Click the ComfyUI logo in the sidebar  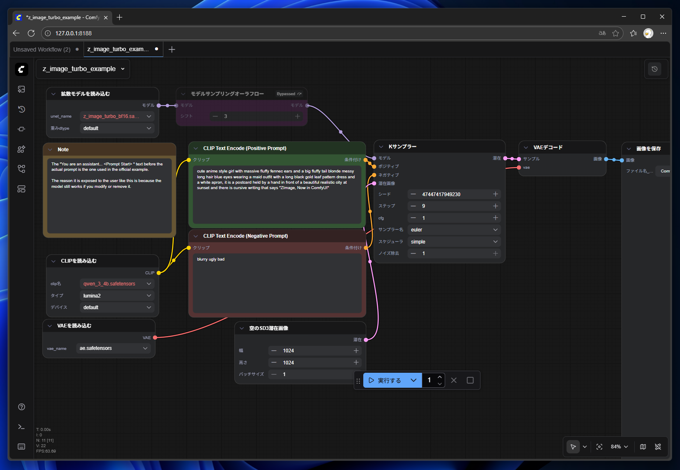[x=21, y=69]
